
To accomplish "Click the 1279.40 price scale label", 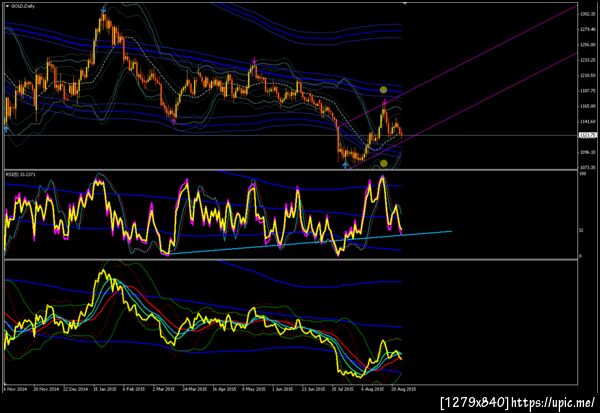I will [587, 29].
